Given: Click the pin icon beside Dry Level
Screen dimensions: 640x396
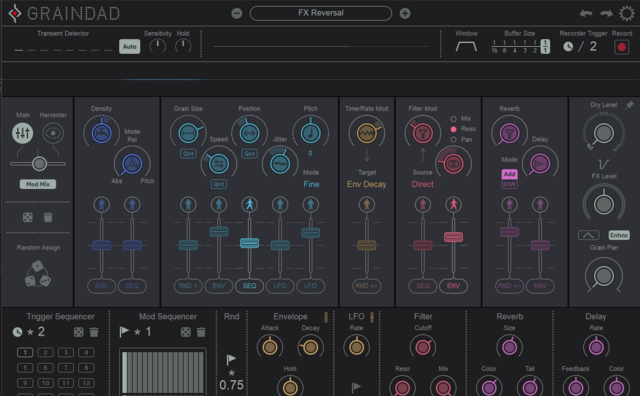Looking at the screenshot, I should click(629, 105).
